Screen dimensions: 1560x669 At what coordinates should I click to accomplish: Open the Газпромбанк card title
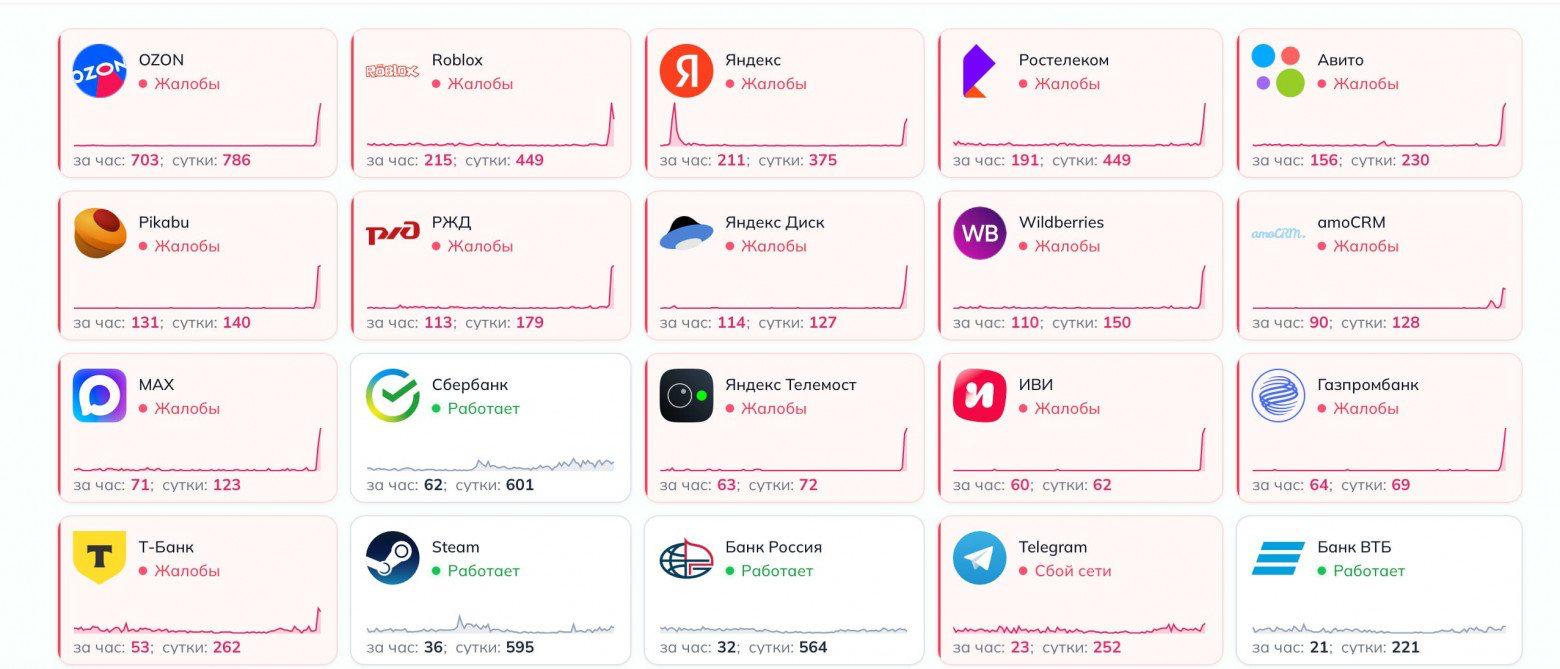click(1368, 385)
